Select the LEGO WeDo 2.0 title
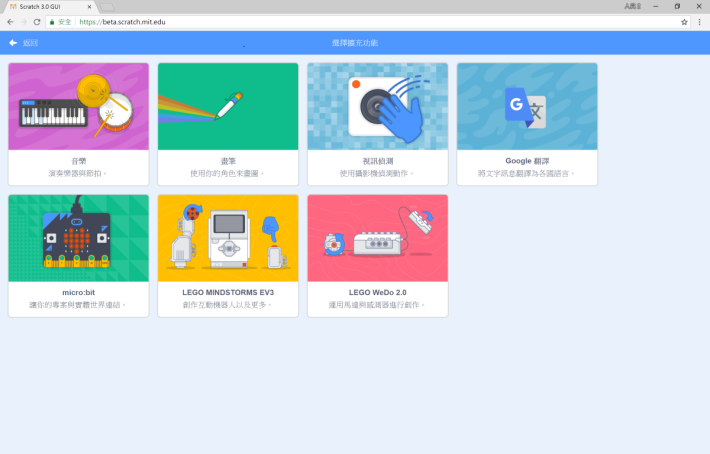This screenshot has width=710, height=454. pyautogui.click(x=378, y=292)
